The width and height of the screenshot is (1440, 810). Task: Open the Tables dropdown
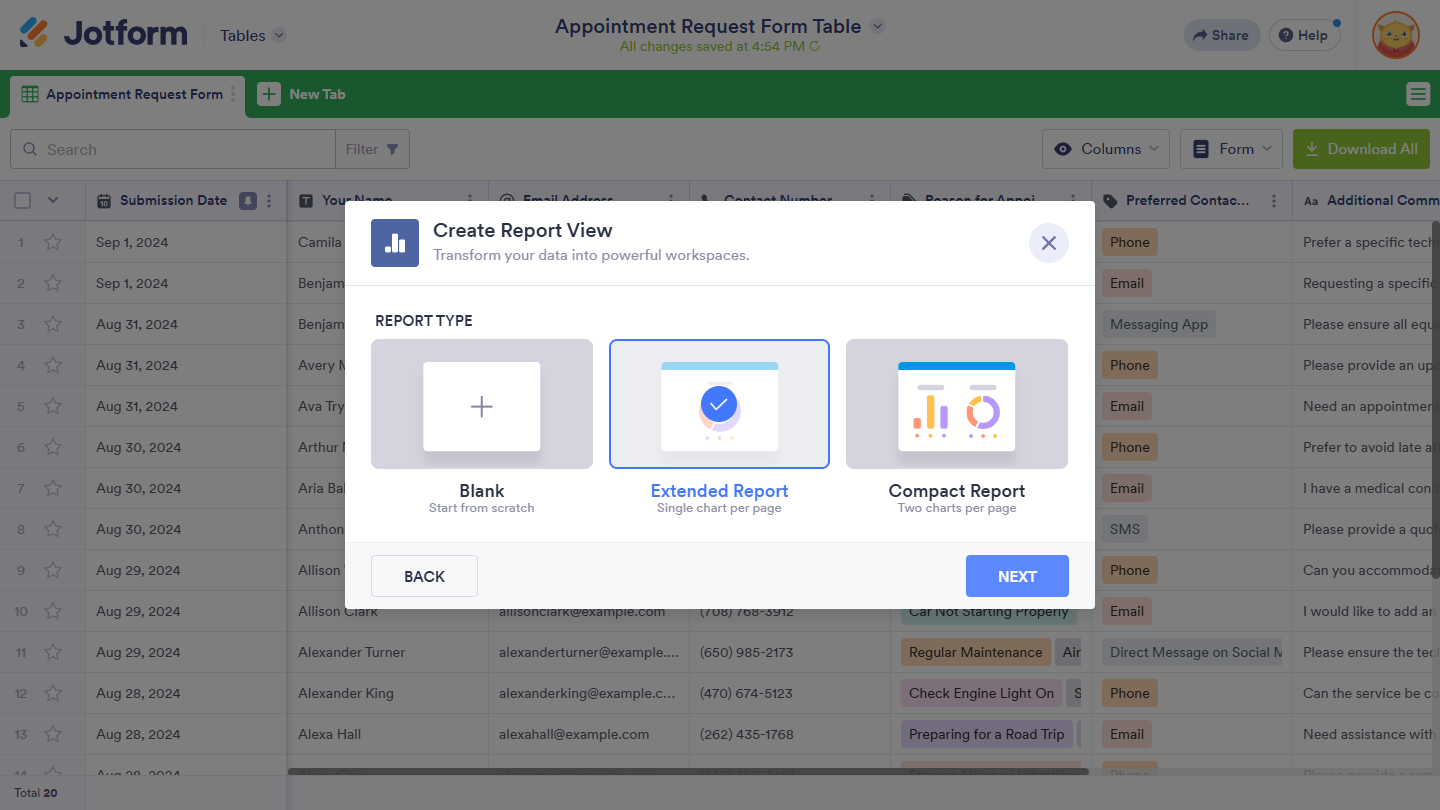pyautogui.click(x=251, y=34)
